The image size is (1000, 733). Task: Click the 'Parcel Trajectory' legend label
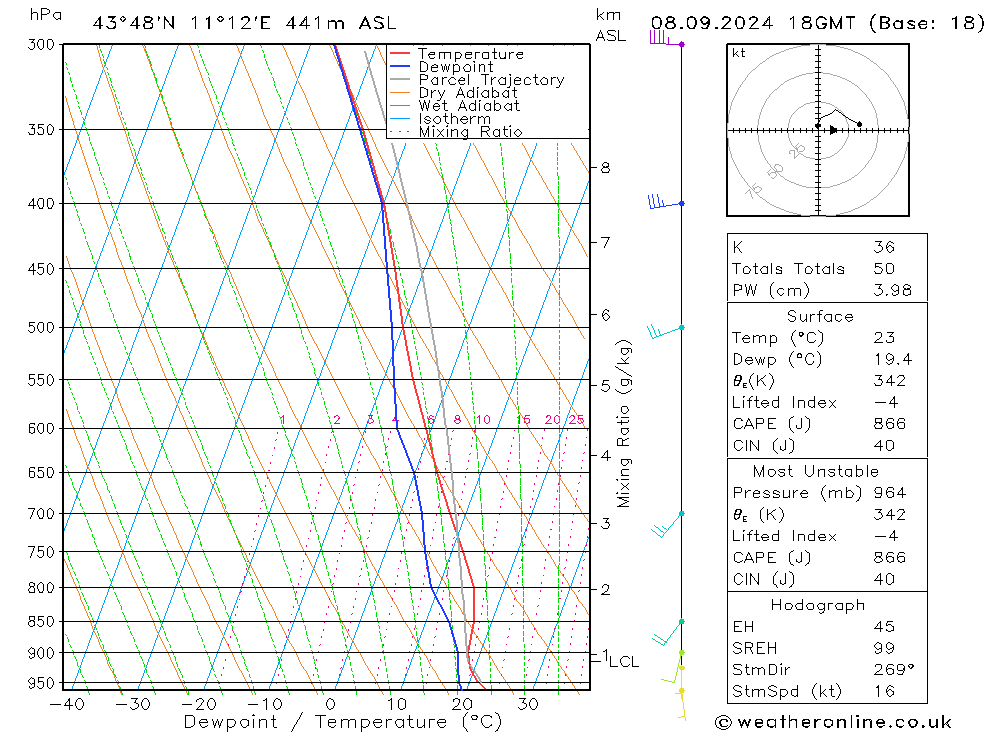(491, 80)
